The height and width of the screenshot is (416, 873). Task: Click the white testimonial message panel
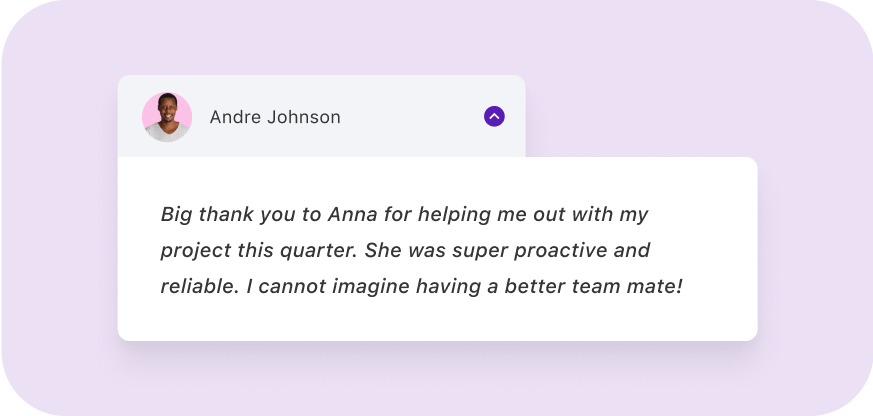pyautogui.click(x=438, y=249)
